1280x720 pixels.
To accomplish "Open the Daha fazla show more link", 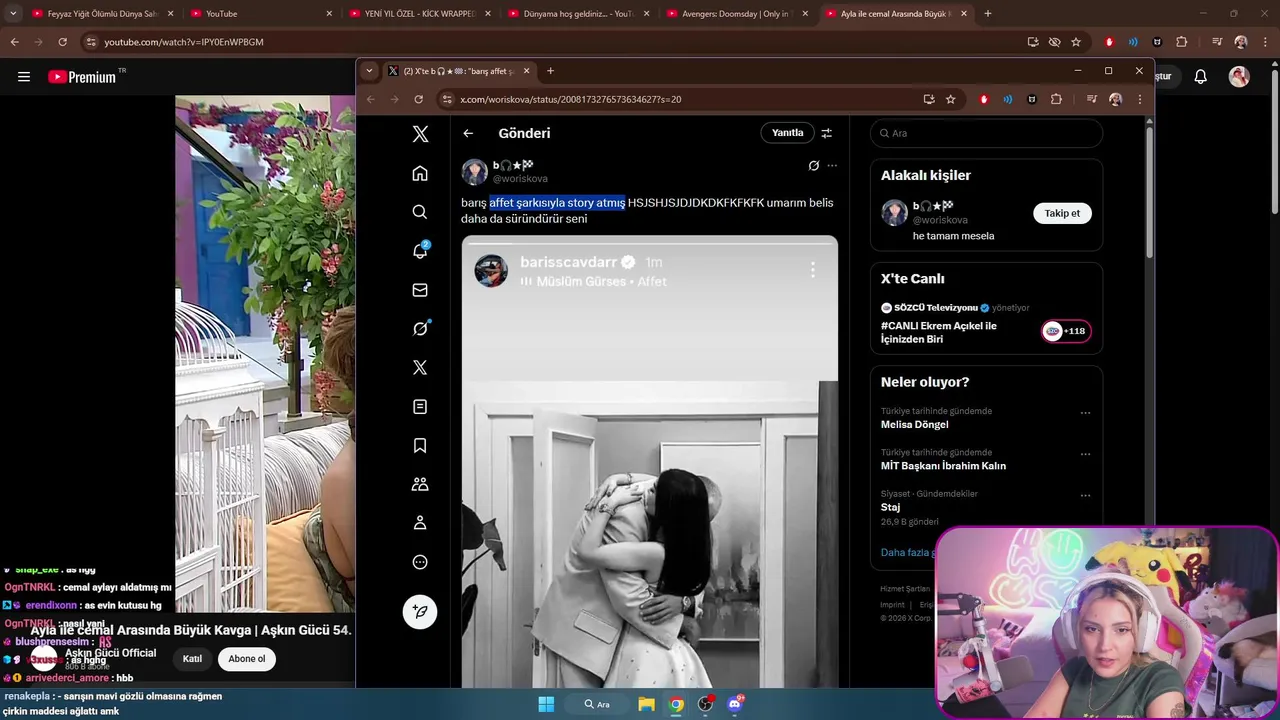I will coord(907,552).
